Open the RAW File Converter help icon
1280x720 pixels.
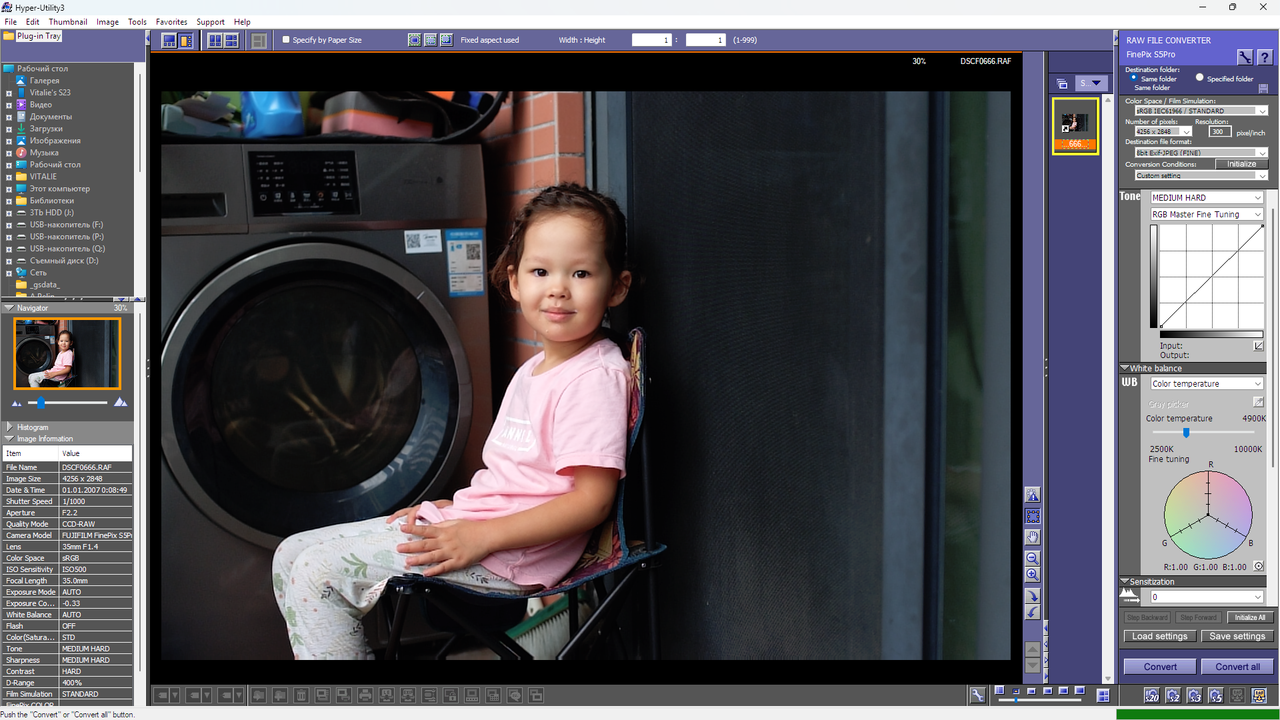pyautogui.click(x=1264, y=57)
